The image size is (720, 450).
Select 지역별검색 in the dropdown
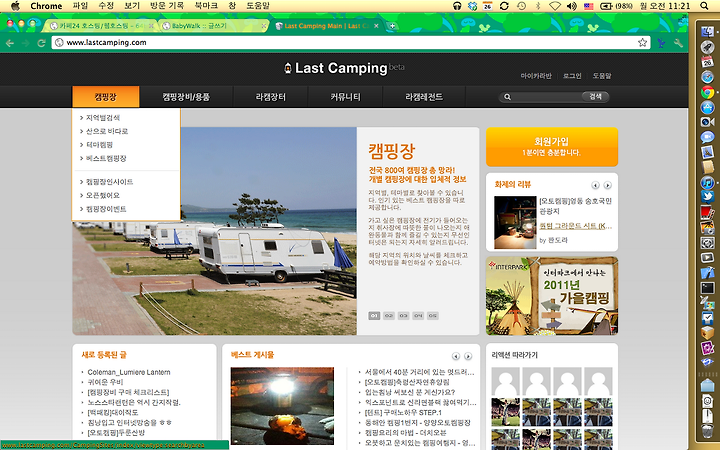[x=103, y=118]
